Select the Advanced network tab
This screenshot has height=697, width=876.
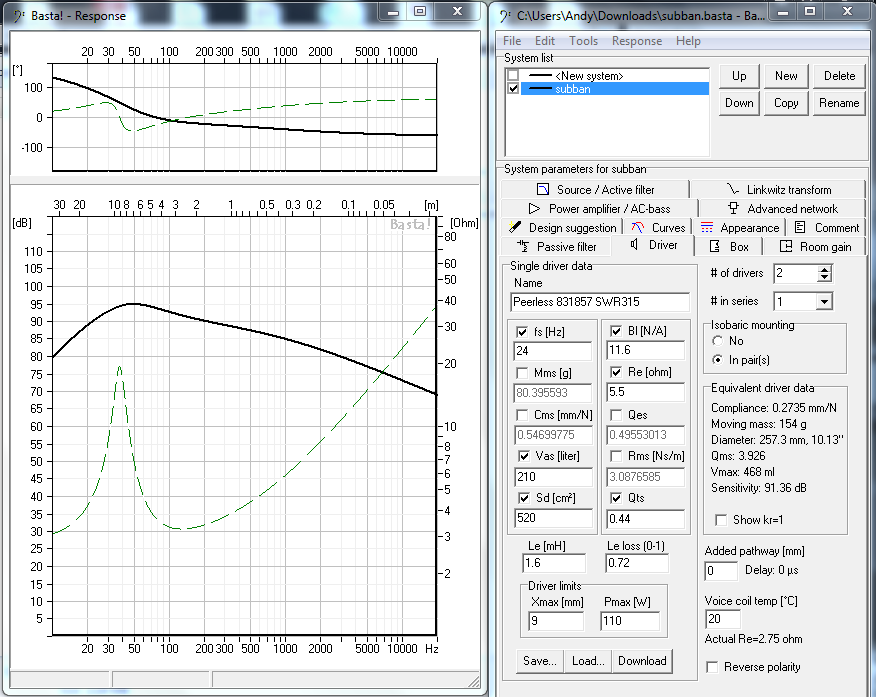tap(782, 208)
